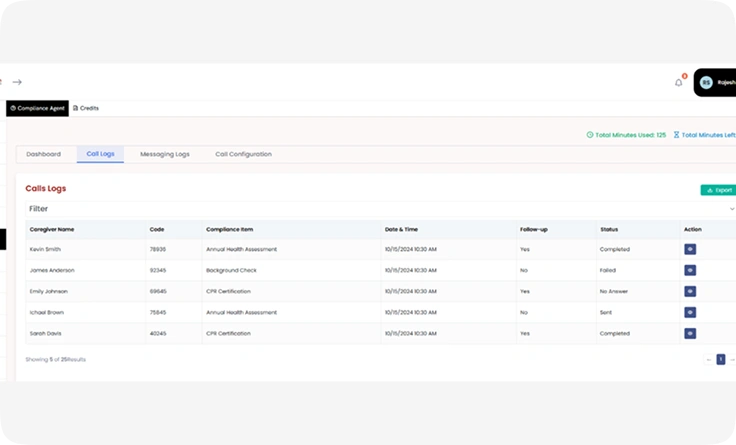Click Kevin Smith's Completed status
Viewport: 736px width, 445px height.
615,249
